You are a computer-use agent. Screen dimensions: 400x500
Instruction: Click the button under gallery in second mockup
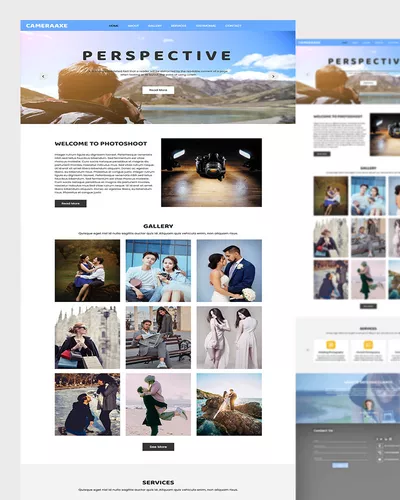coord(368,306)
